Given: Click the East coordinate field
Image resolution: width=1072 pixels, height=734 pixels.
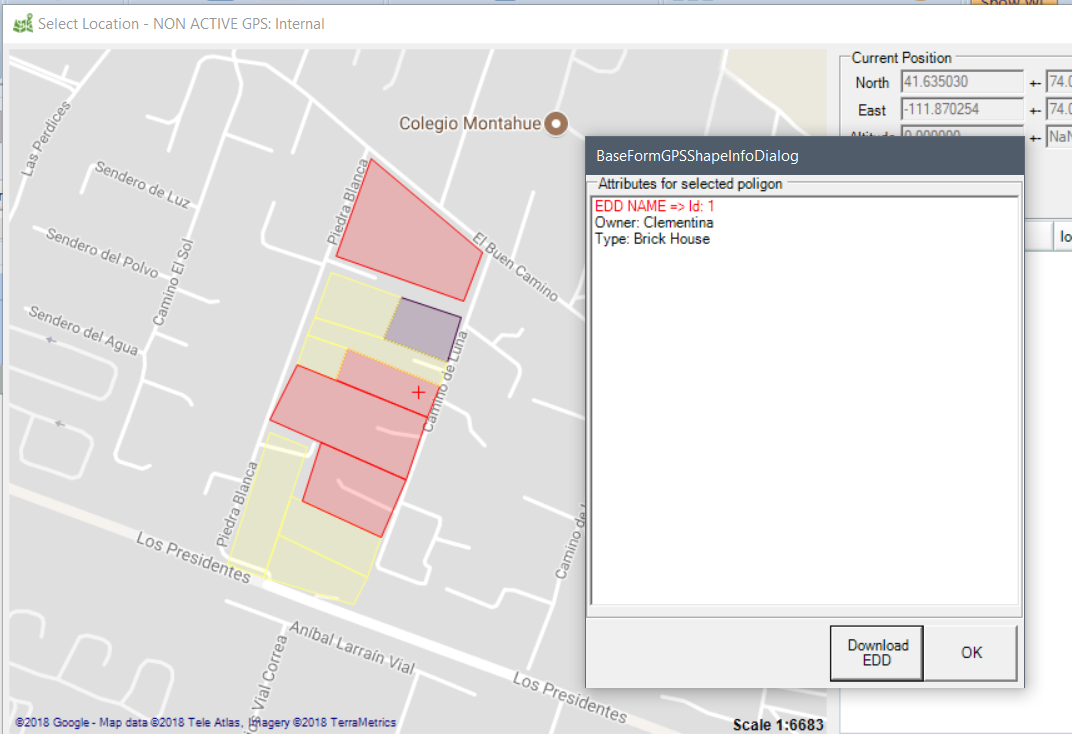Looking at the screenshot, I should pos(961,110).
